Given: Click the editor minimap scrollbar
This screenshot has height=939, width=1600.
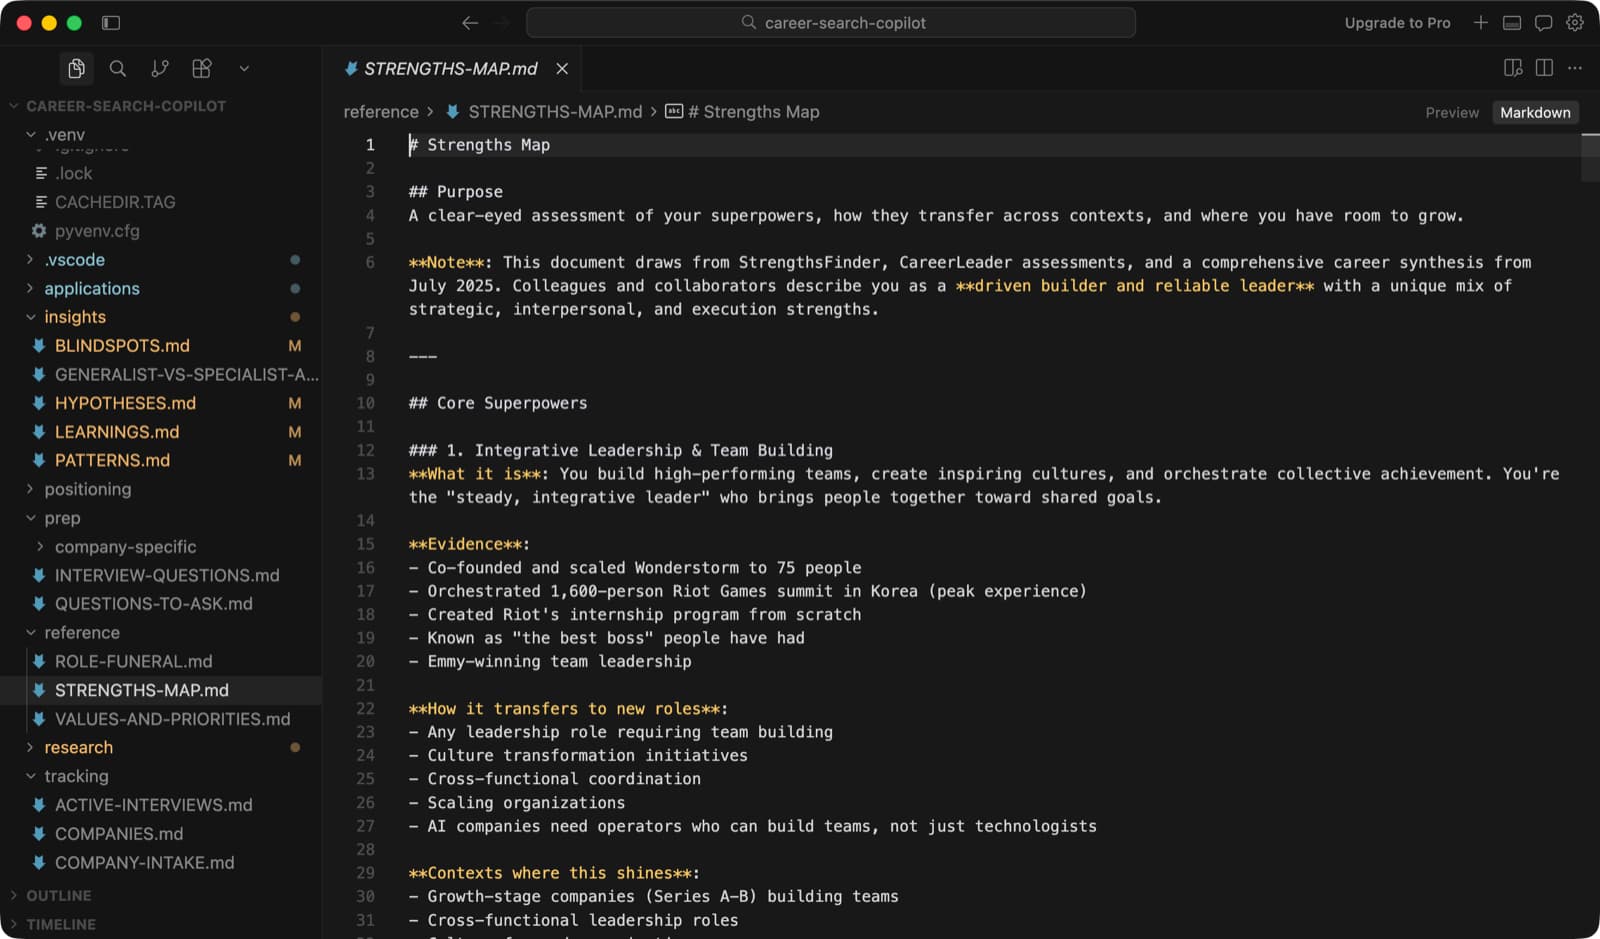Looking at the screenshot, I should click(1590, 157).
